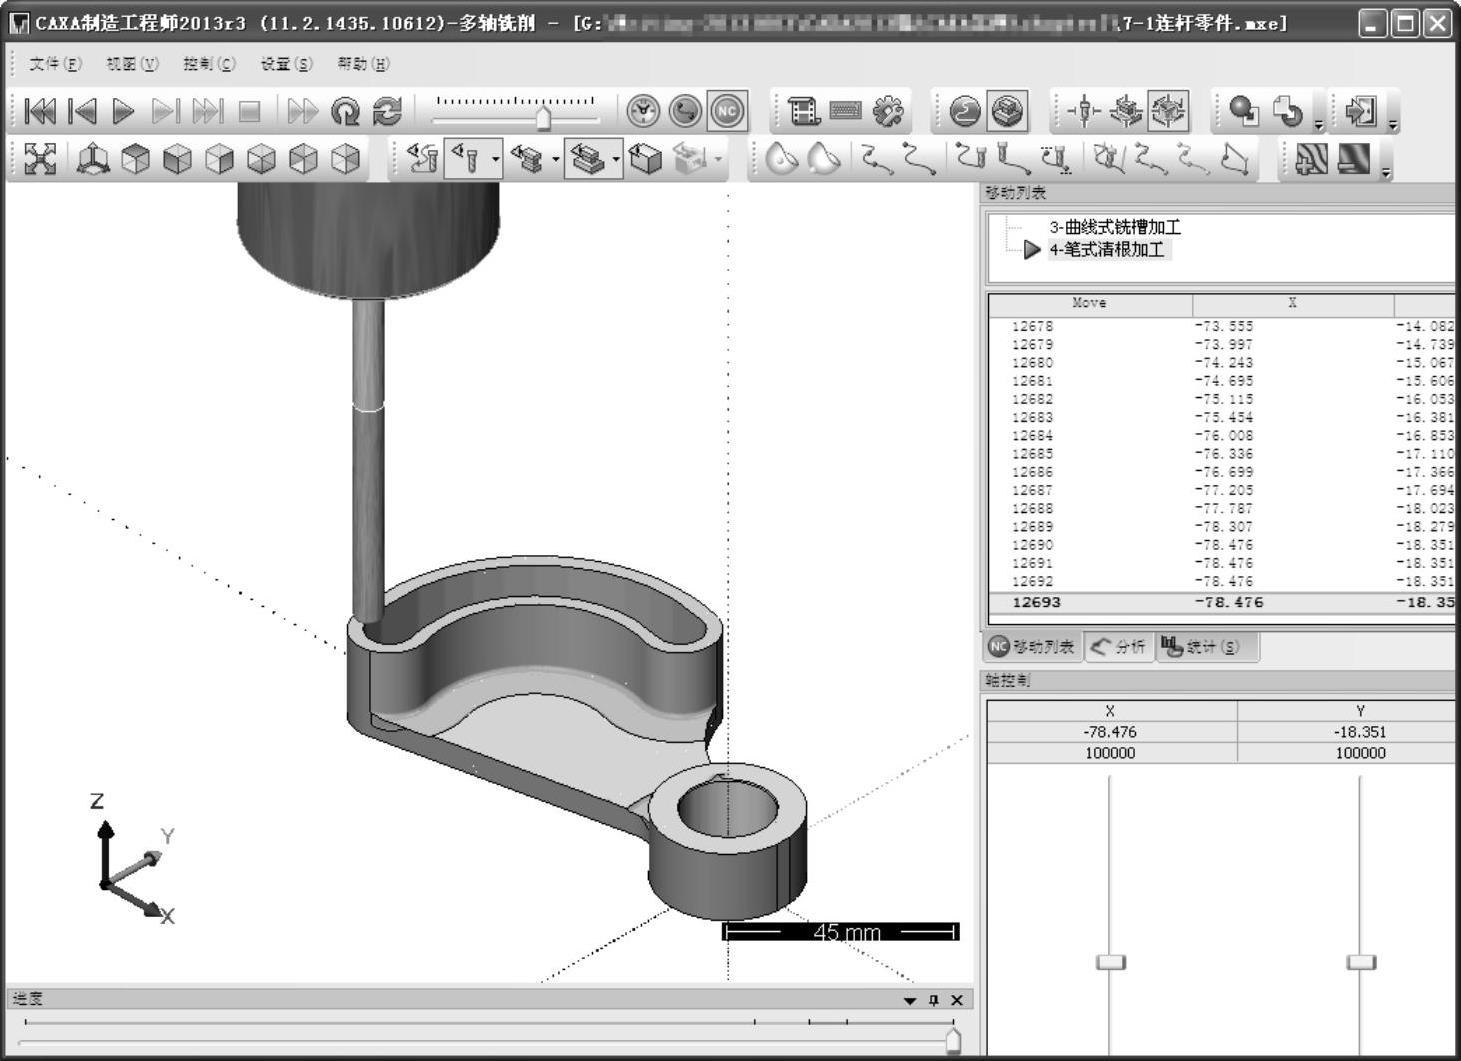Open dropdown arrow beside tool display button
1461x1061 pixels.
tap(496, 159)
